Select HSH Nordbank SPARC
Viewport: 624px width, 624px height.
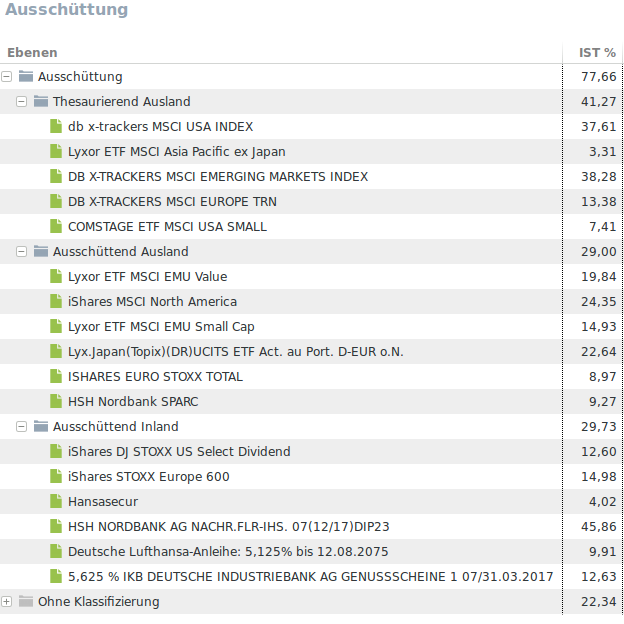[133, 402]
